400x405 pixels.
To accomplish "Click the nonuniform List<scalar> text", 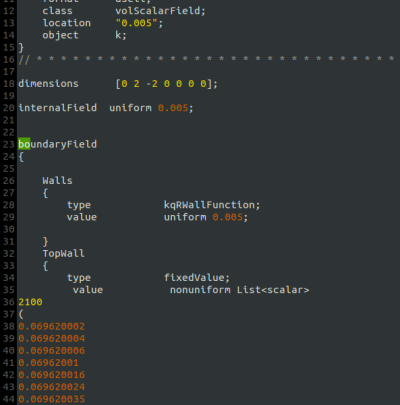I will pos(239,290).
